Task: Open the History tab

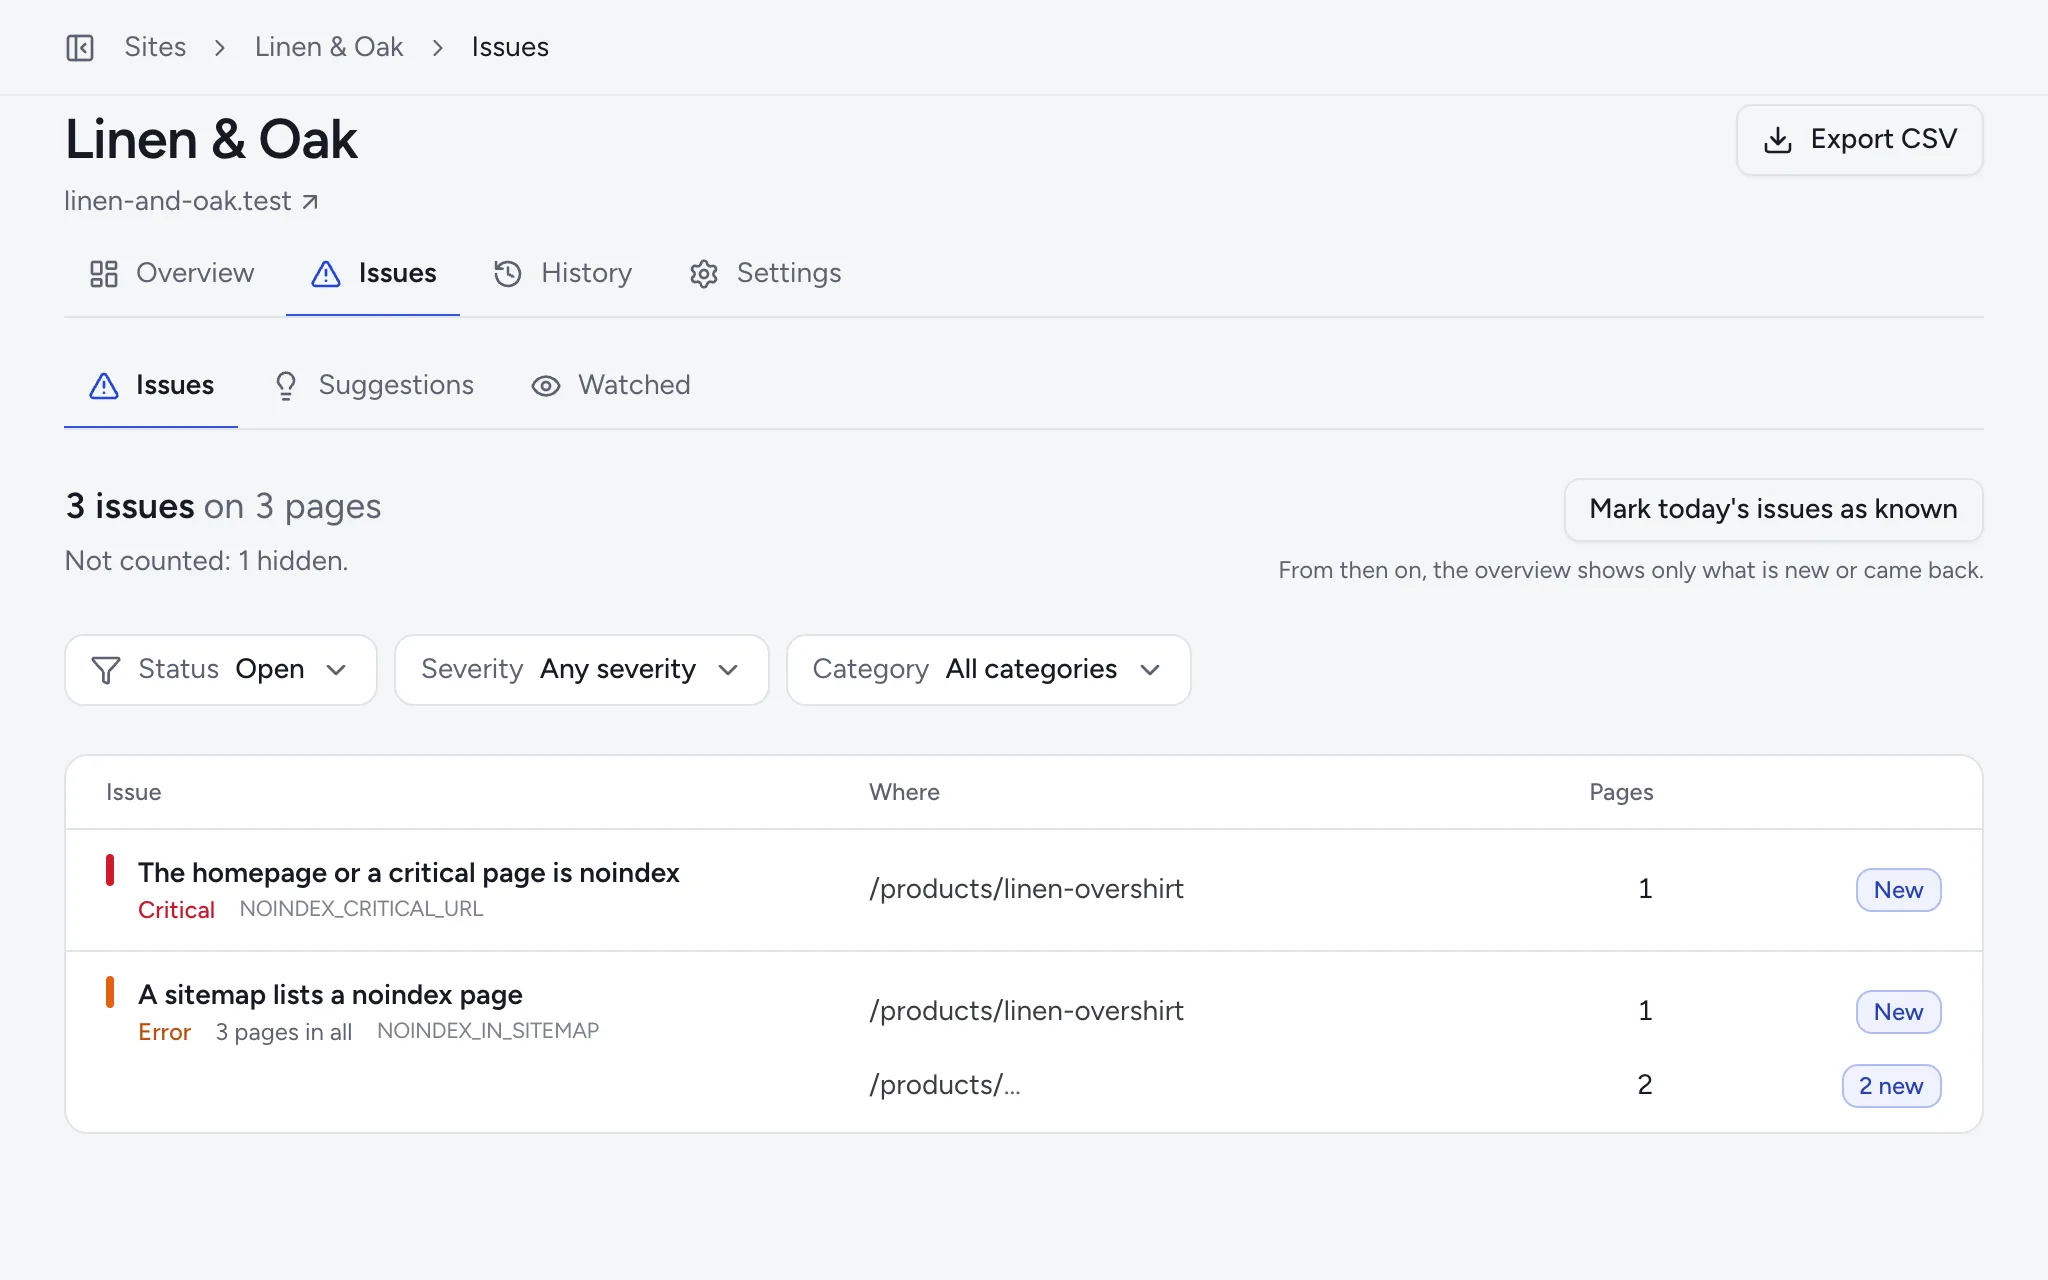Action: point(562,274)
